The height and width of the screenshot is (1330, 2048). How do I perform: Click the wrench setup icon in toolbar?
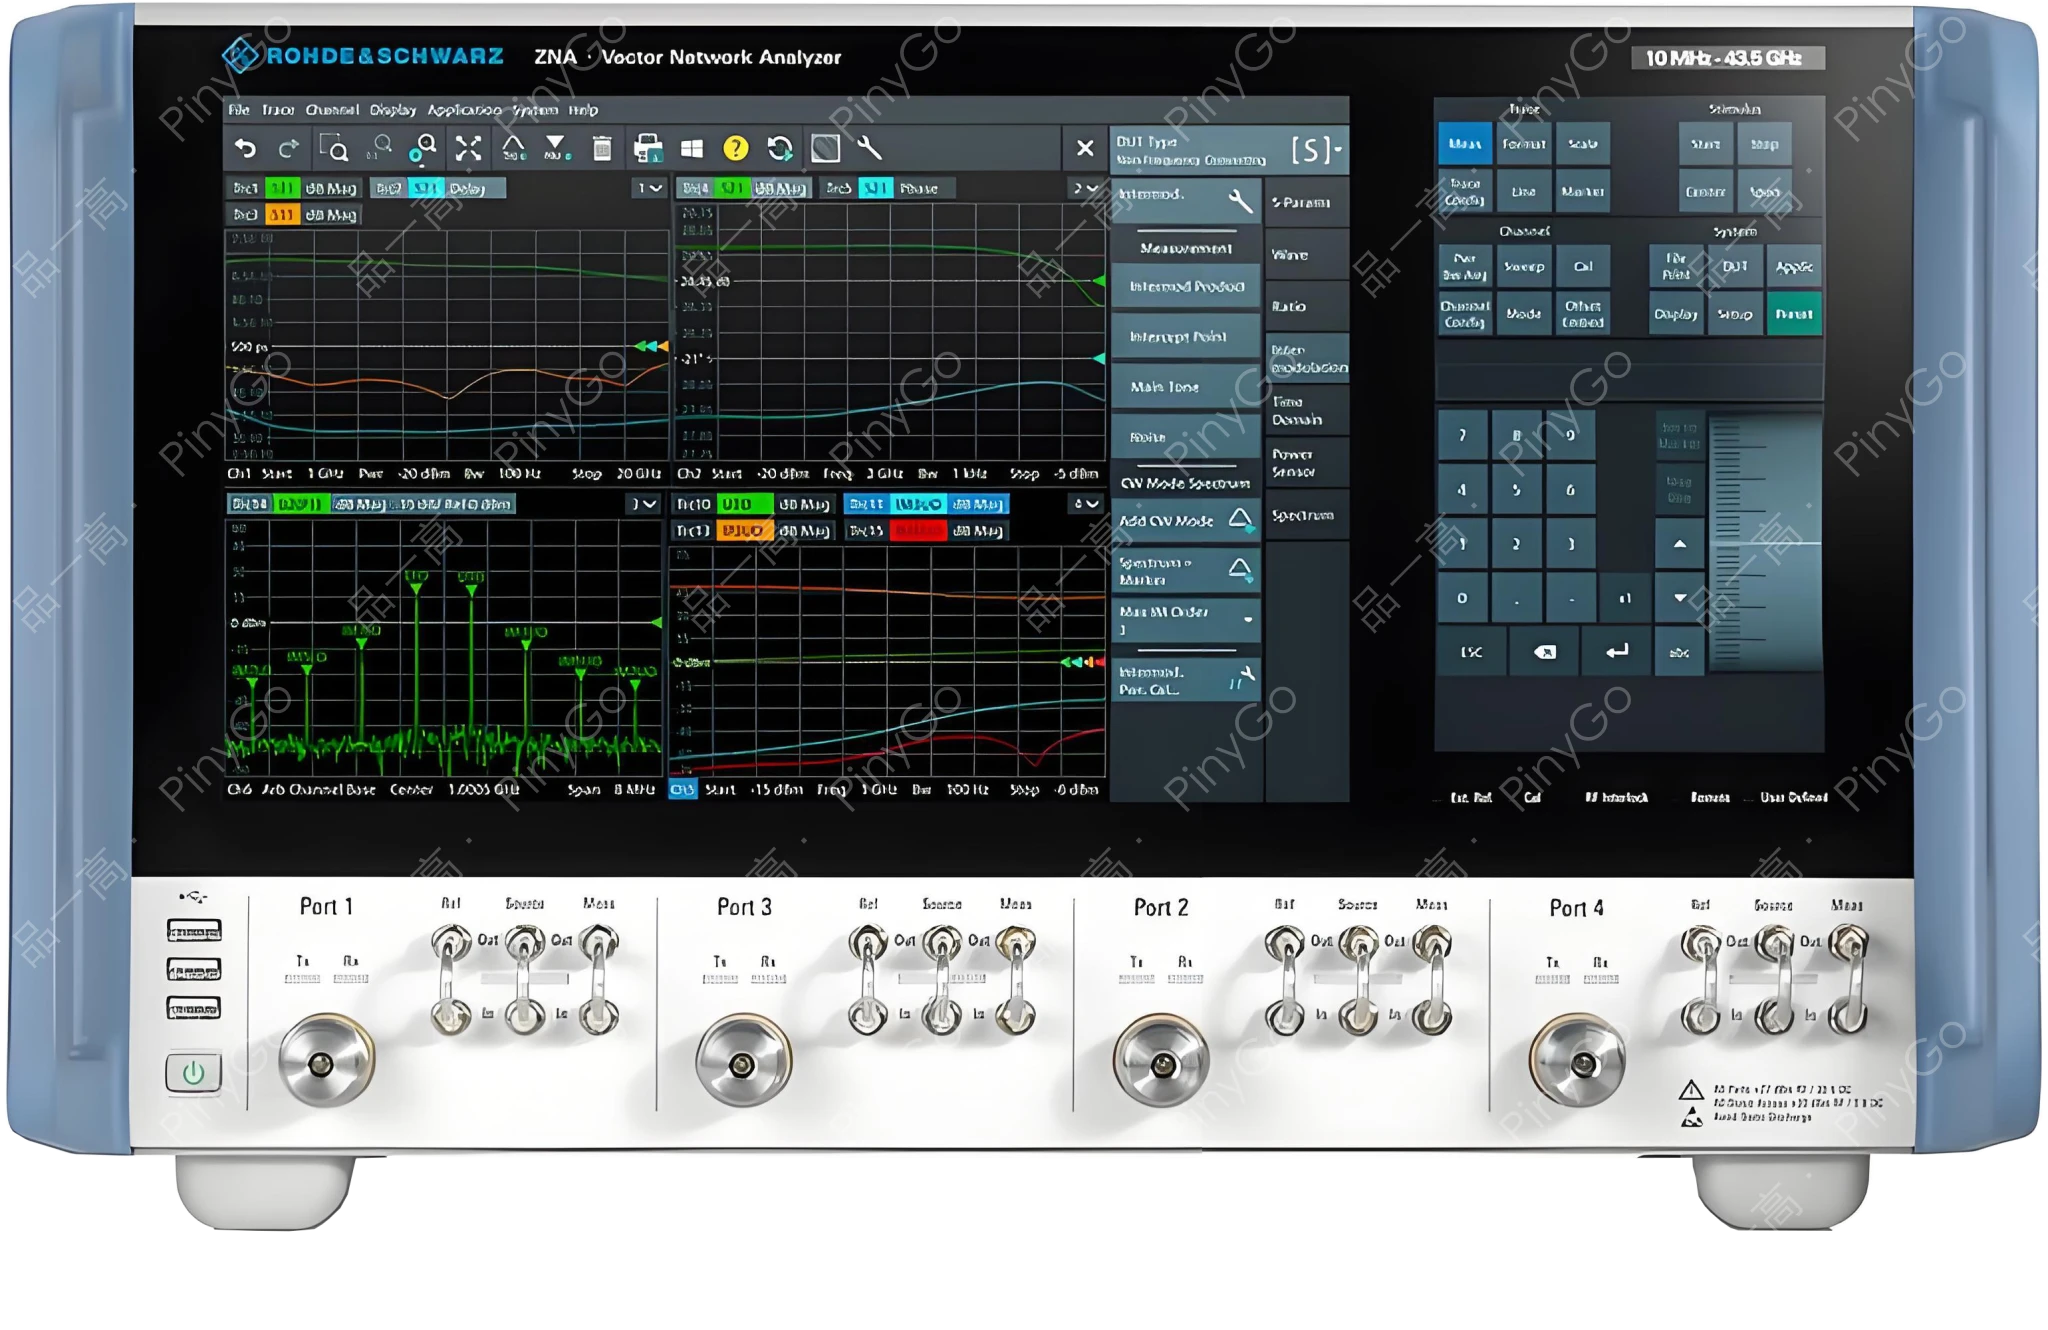869,149
